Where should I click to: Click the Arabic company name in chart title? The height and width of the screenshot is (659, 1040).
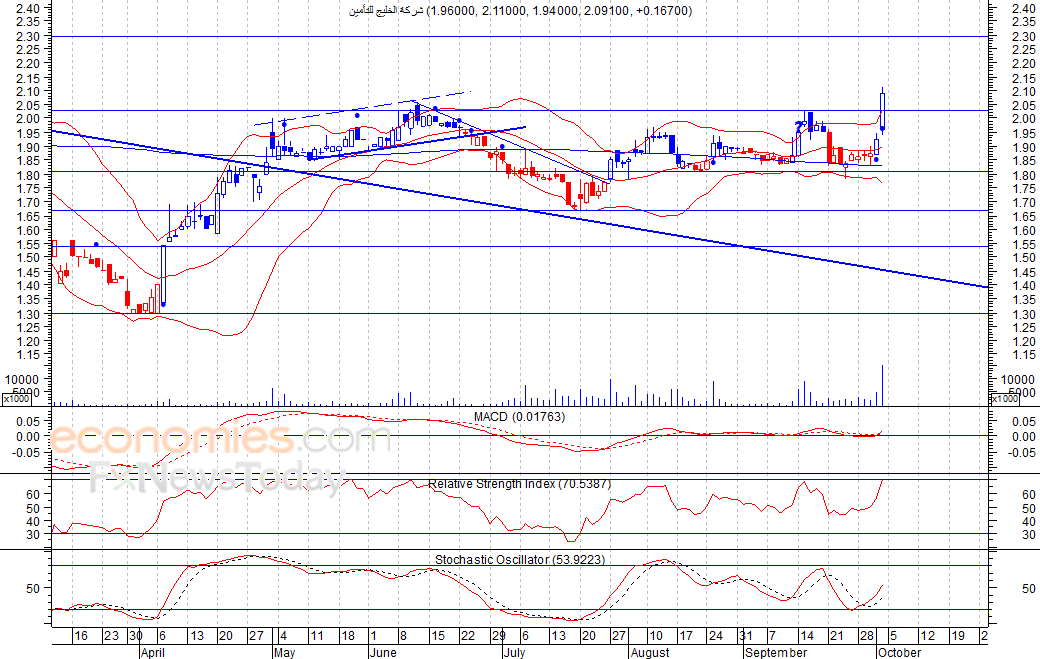click(385, 11)
